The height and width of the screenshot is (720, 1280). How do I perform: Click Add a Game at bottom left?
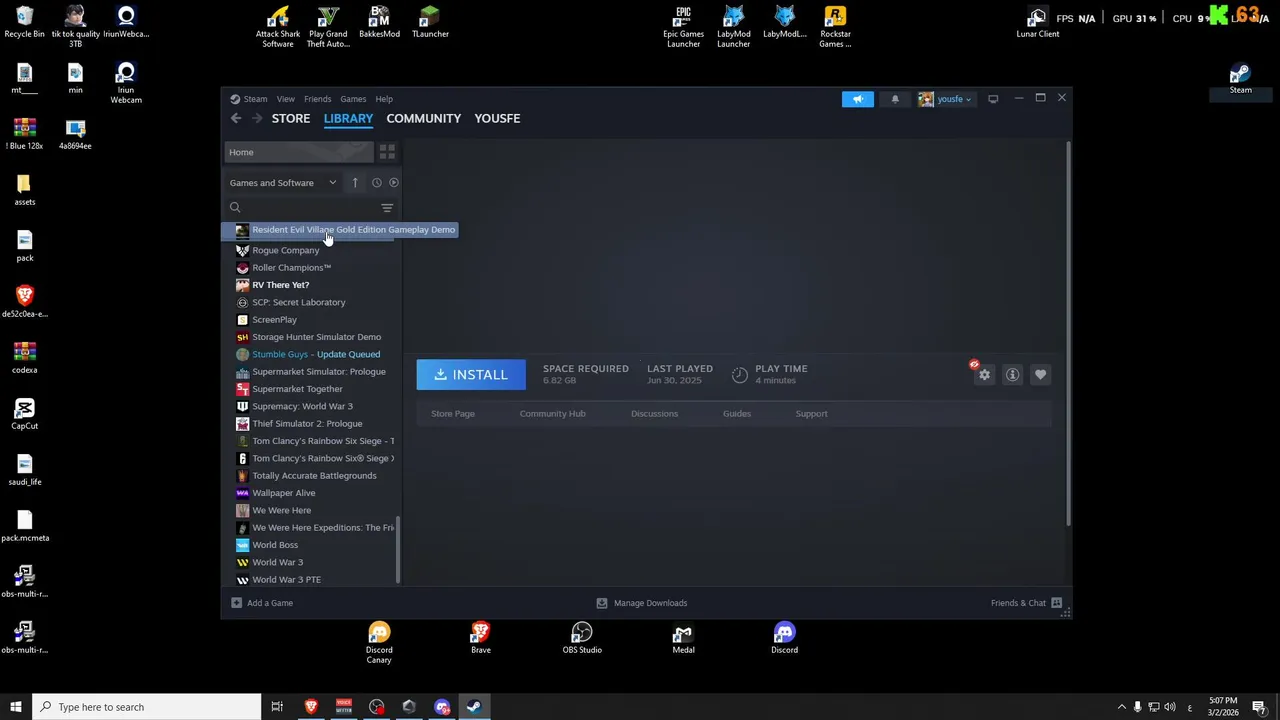pyautogui.click(x=262, y=603)
